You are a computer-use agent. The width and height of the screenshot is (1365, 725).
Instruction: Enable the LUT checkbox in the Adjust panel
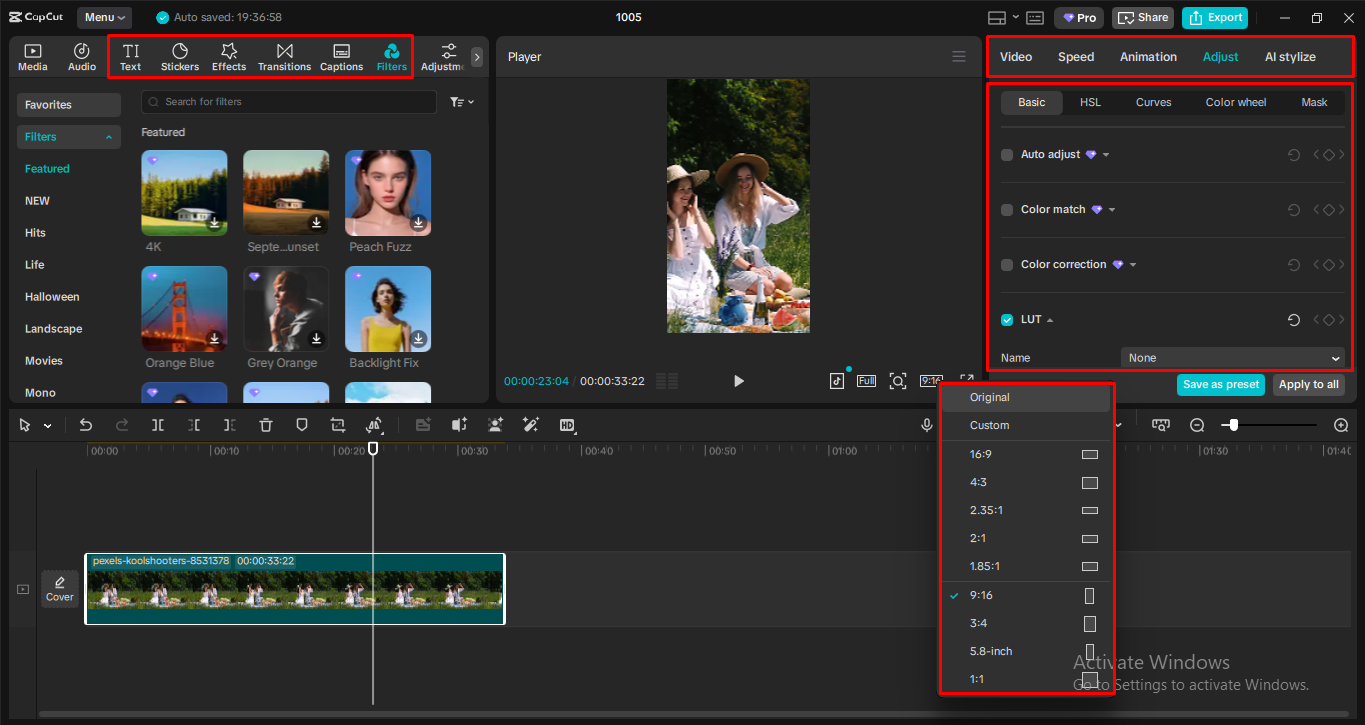[x=1006, y=319]
